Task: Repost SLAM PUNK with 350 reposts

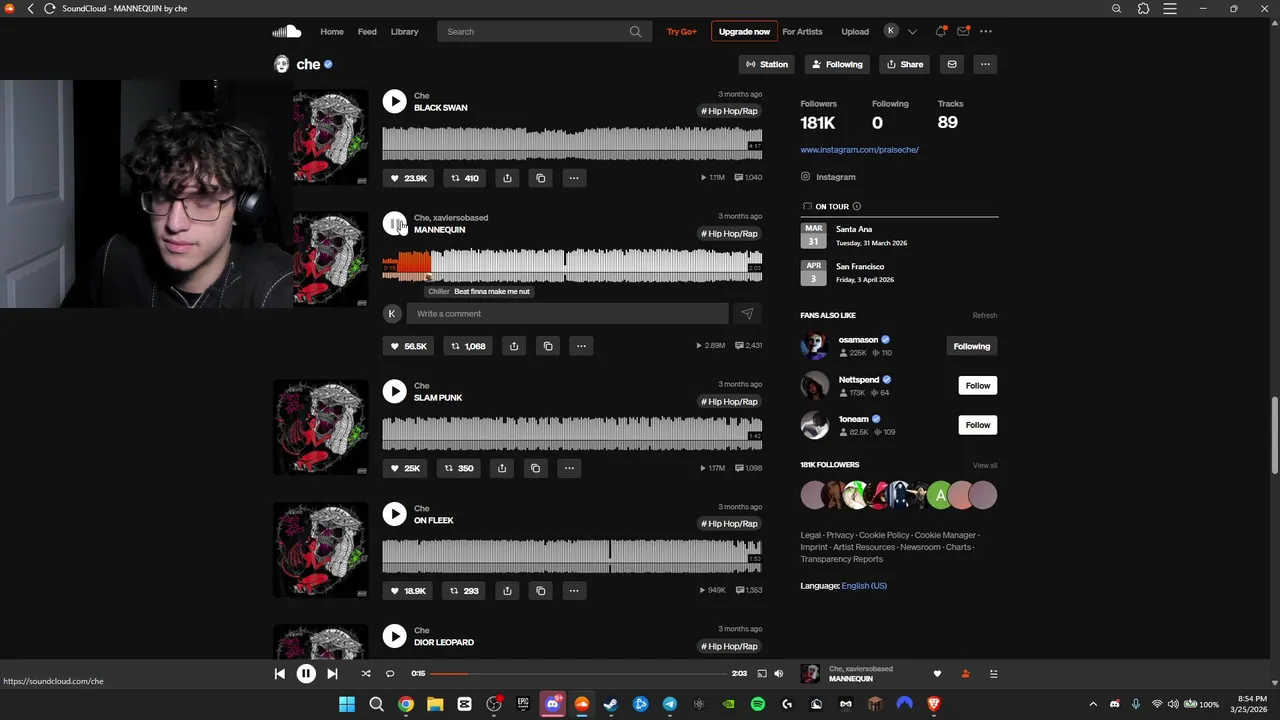Action: pyautogui.click(x=459, y=468)
